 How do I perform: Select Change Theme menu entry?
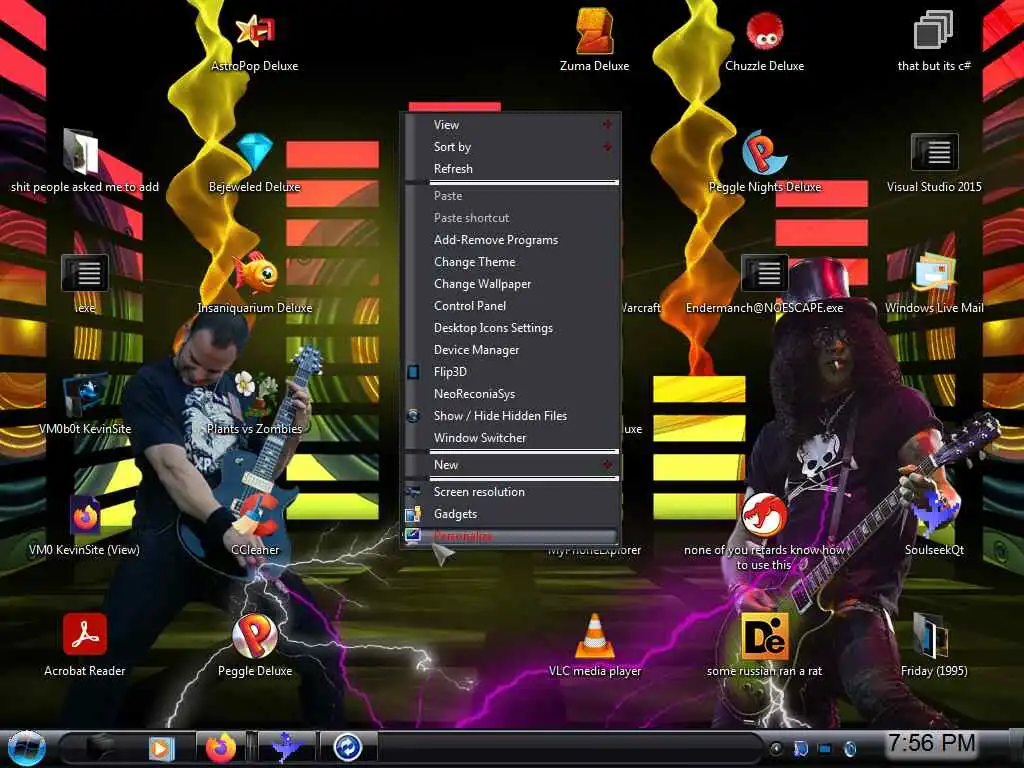[512, 262]
